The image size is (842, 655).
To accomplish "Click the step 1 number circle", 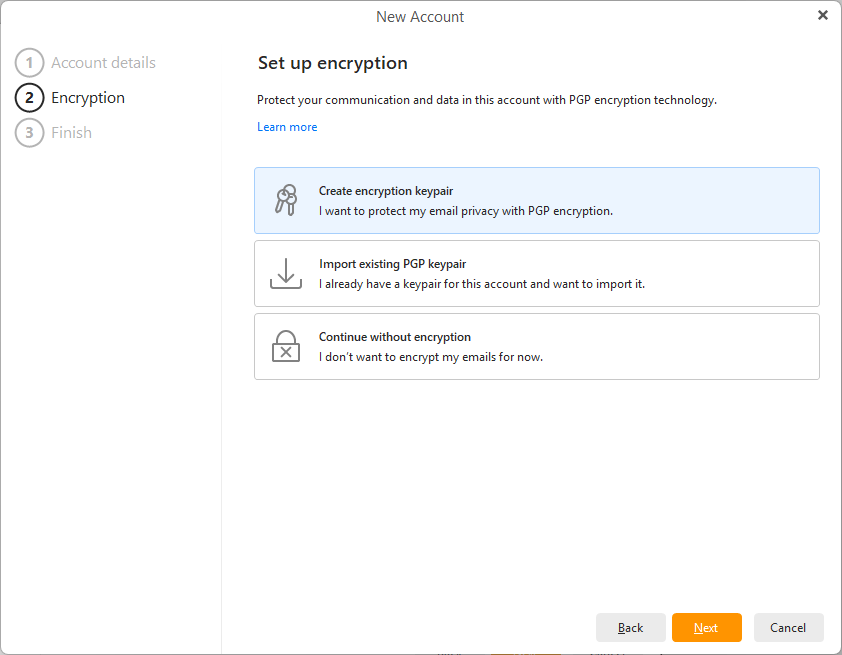I will (30, 63).
